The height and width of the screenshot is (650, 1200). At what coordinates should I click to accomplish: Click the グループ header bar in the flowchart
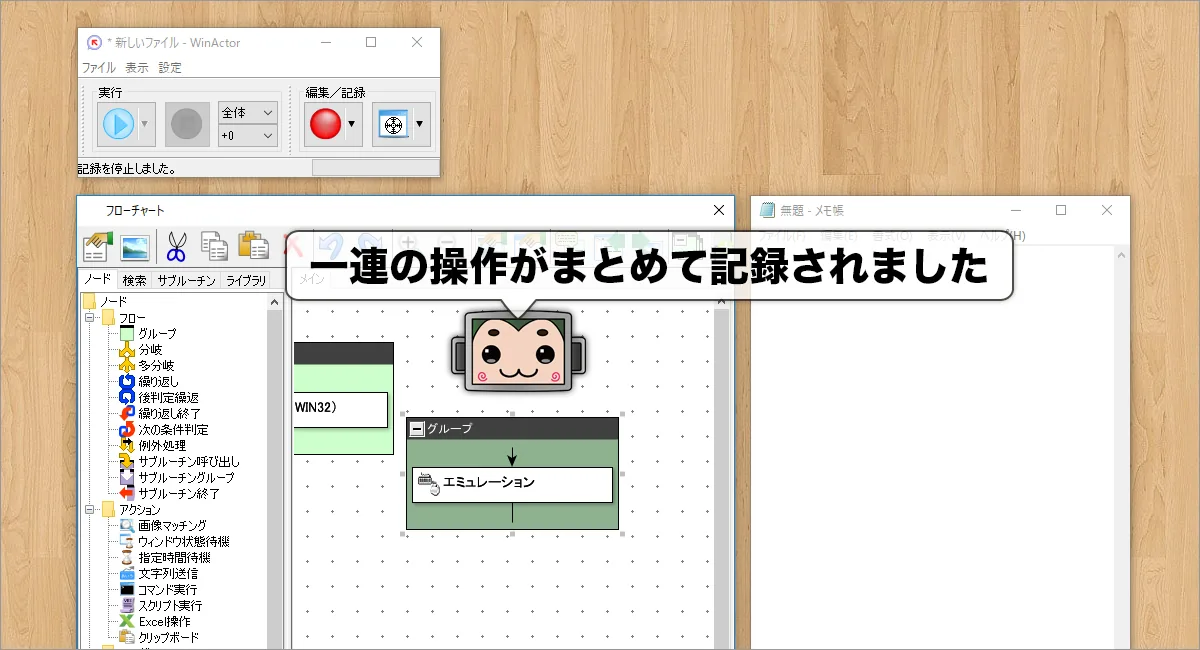[512, 428]
